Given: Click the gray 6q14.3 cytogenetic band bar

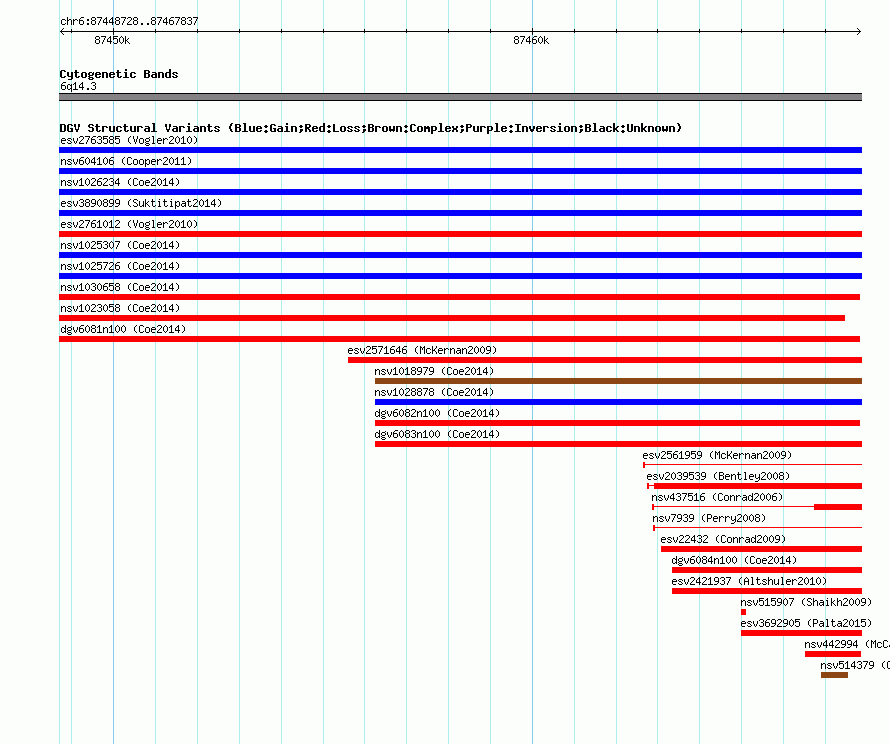Looking at the screenshot, I should (460, 97).
